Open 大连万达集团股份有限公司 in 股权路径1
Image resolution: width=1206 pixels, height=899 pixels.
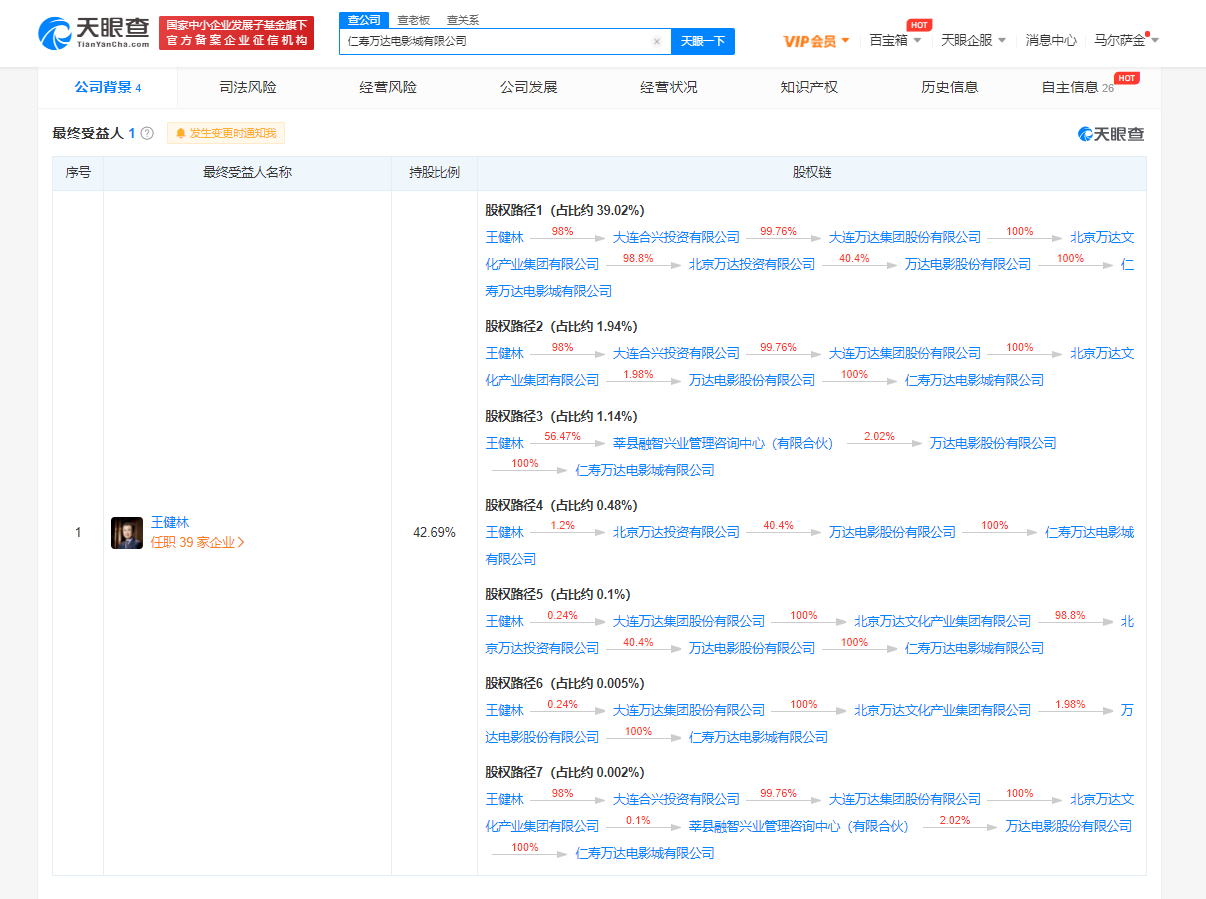905,238
